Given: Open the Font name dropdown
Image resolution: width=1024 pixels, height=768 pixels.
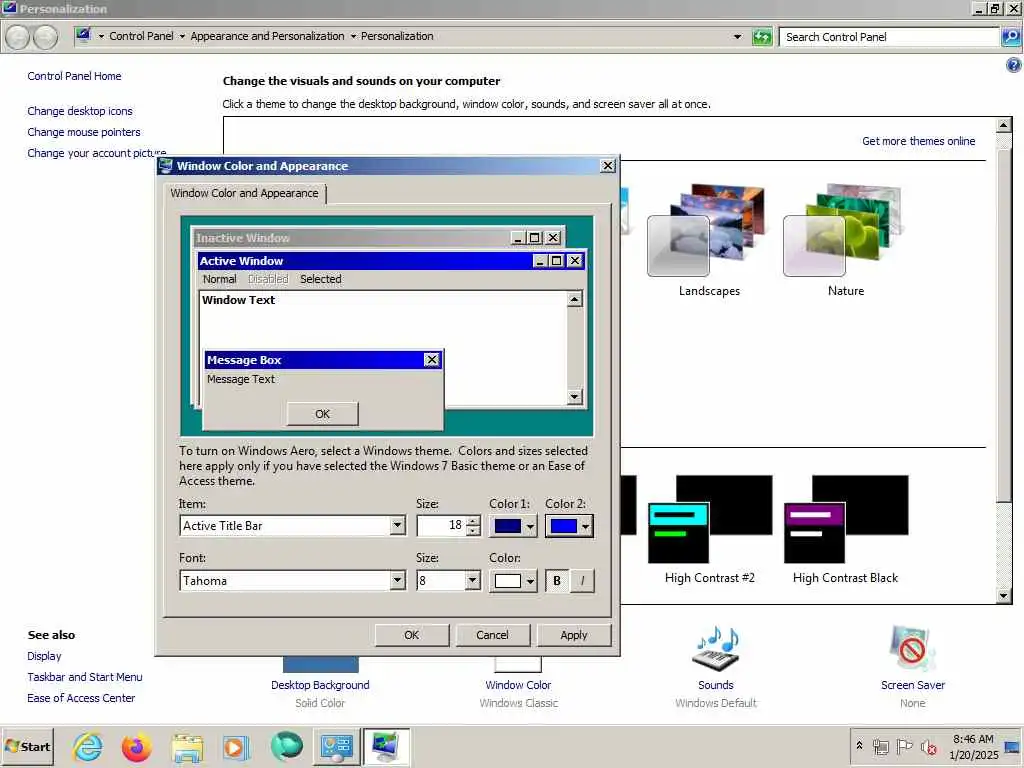Looking at the screenshot, I should tap(397, 581).
